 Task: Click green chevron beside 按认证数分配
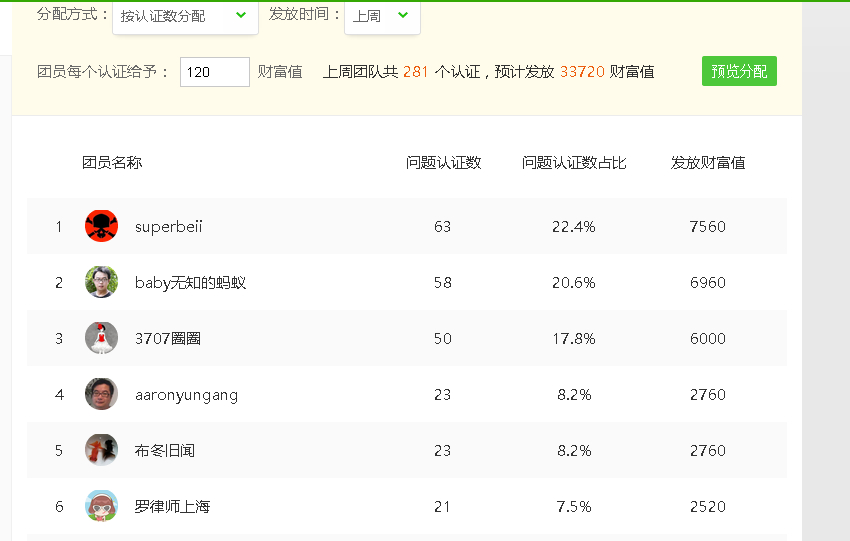(241, 15)
